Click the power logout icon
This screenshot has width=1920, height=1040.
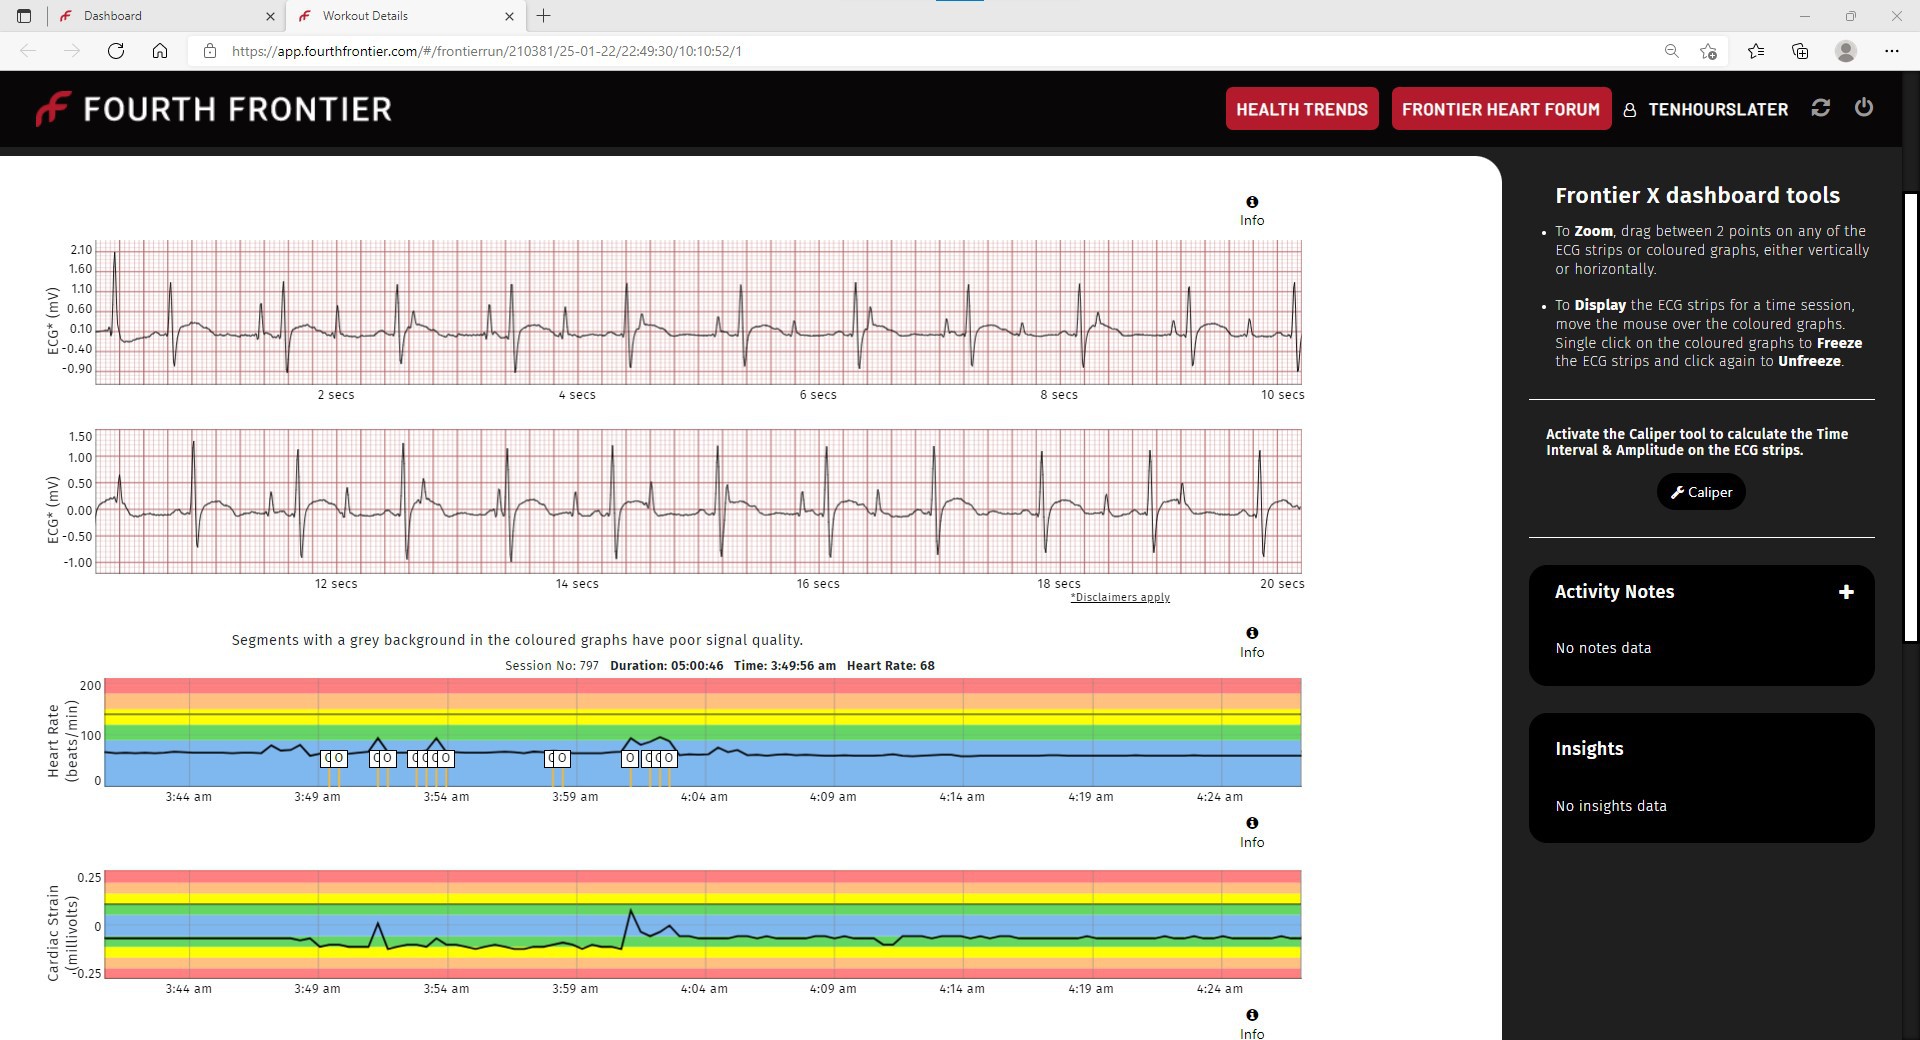coord(1864,107)
